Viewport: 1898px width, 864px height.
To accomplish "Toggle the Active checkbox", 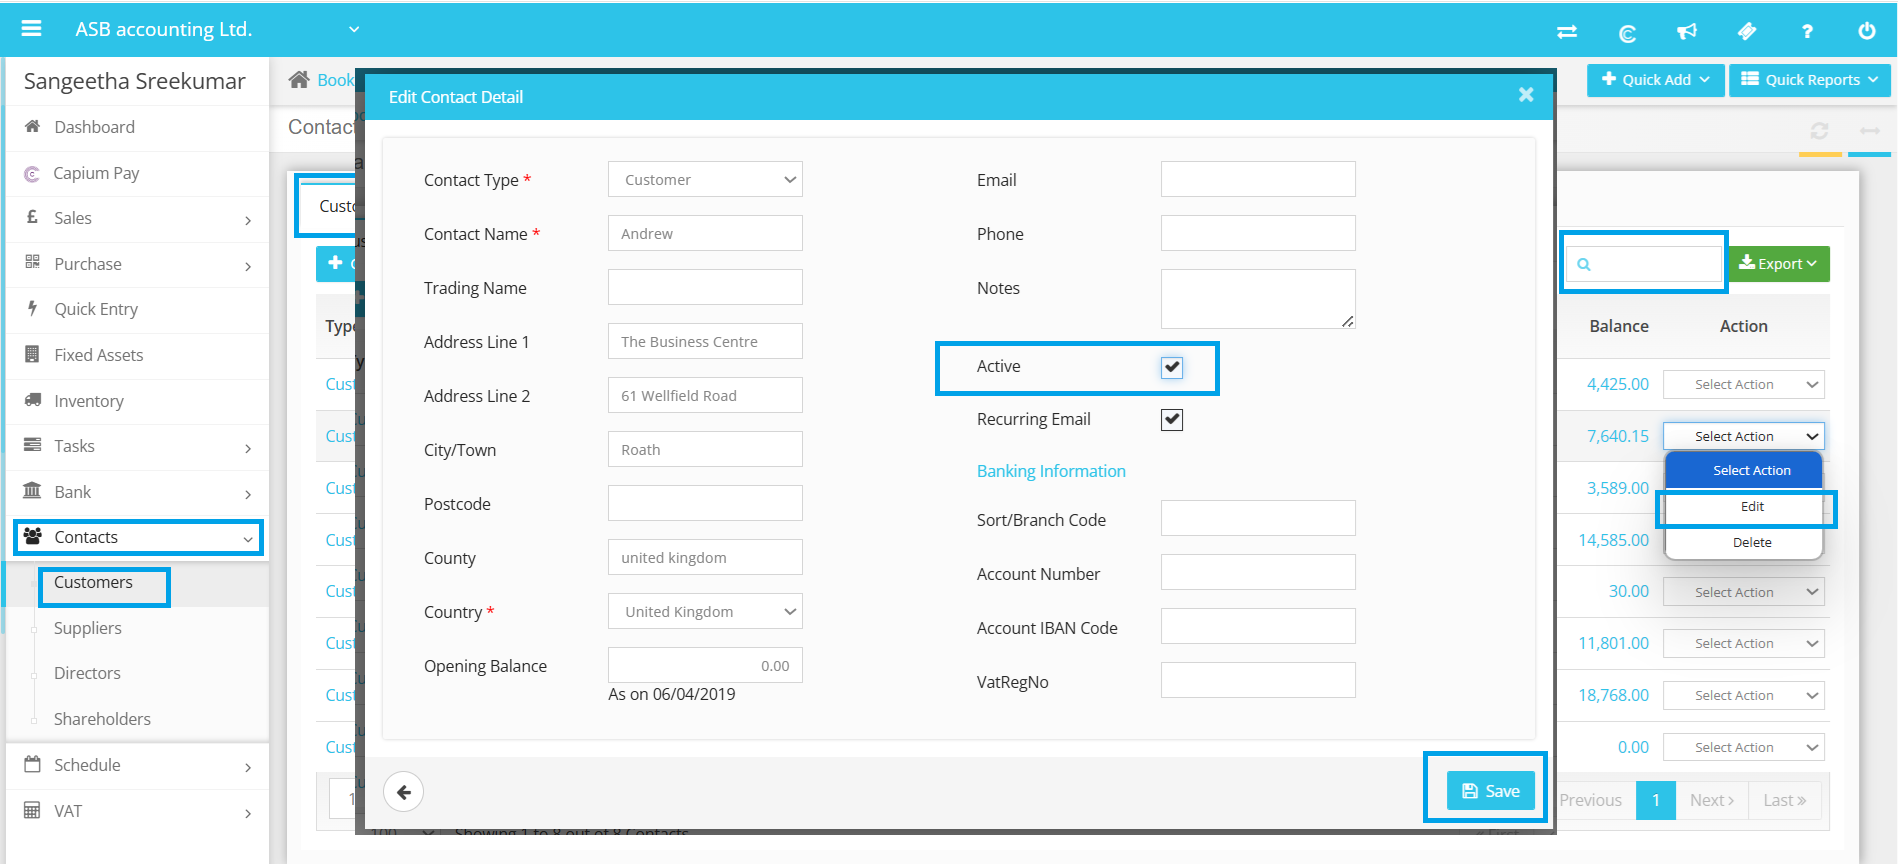I will [1172, 367].
